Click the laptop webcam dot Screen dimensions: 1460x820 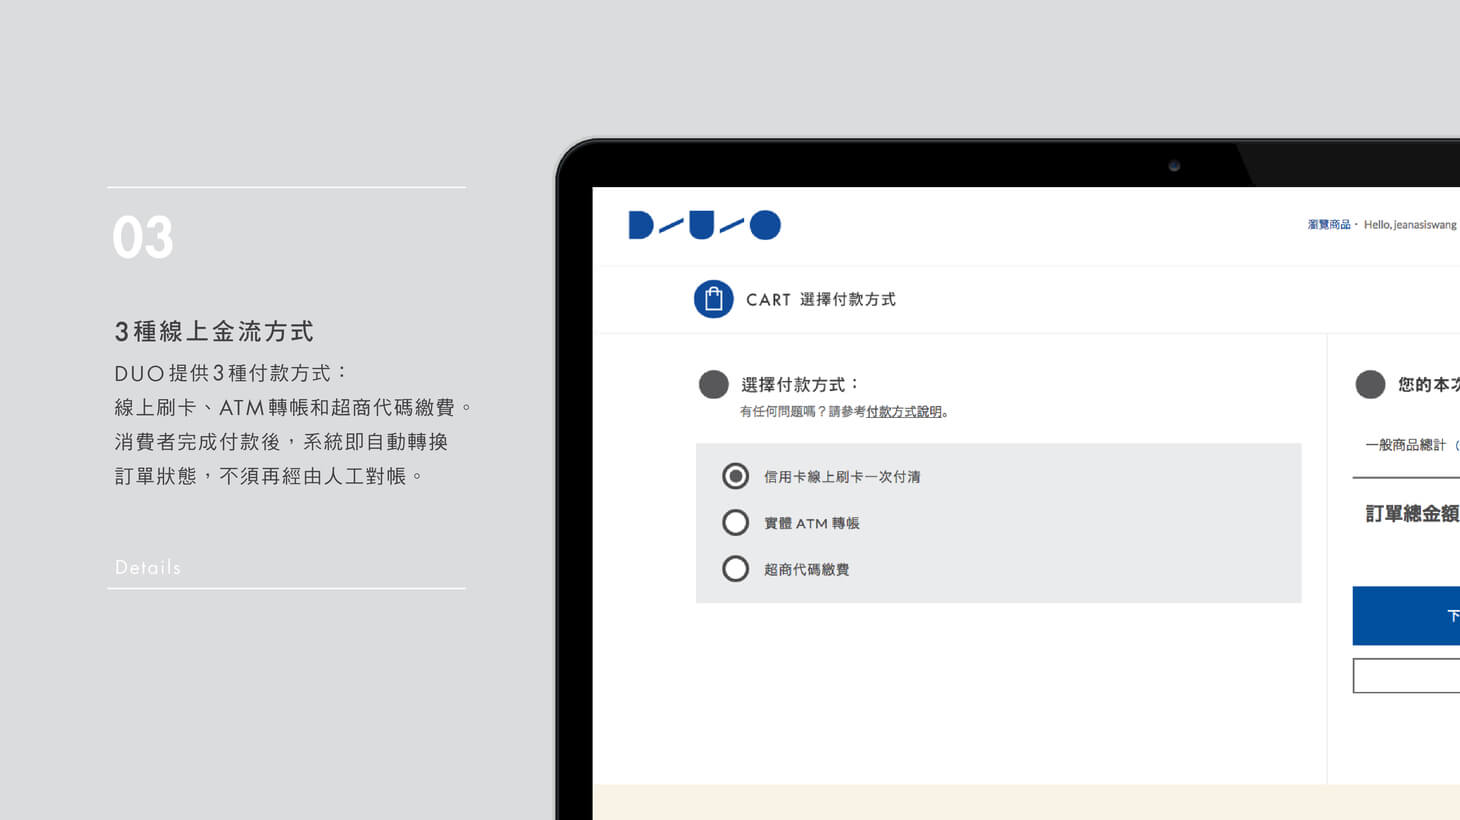coord(1174,166)
